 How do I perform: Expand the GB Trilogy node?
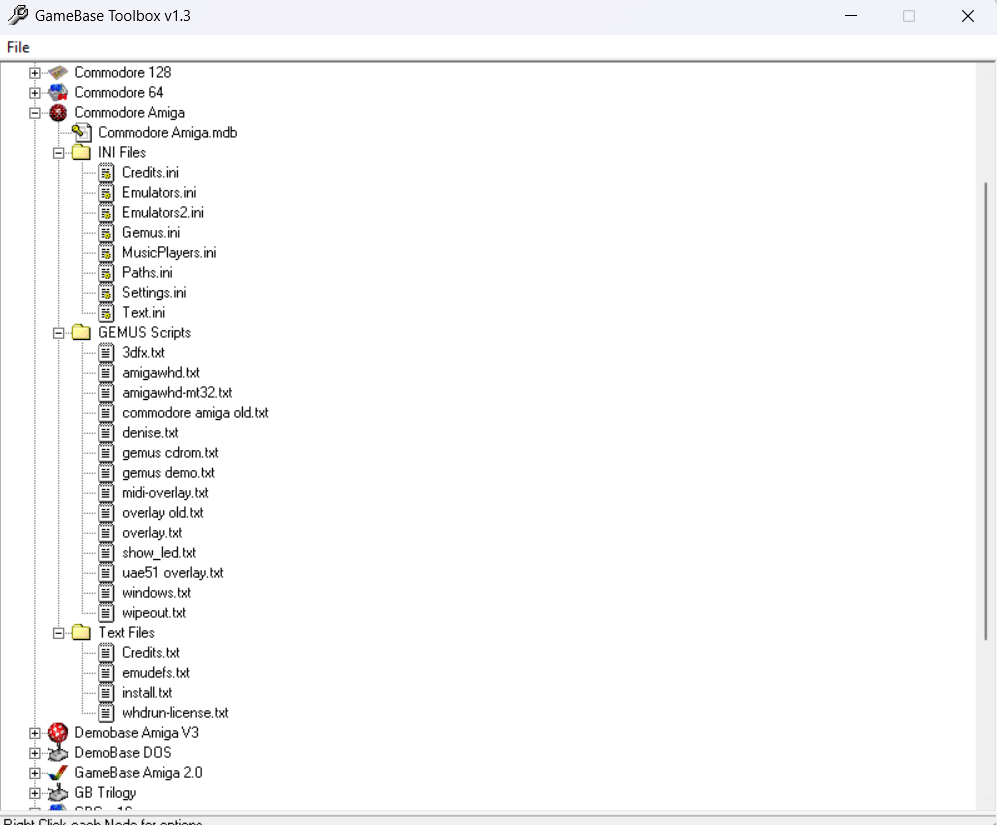[35, 794]
